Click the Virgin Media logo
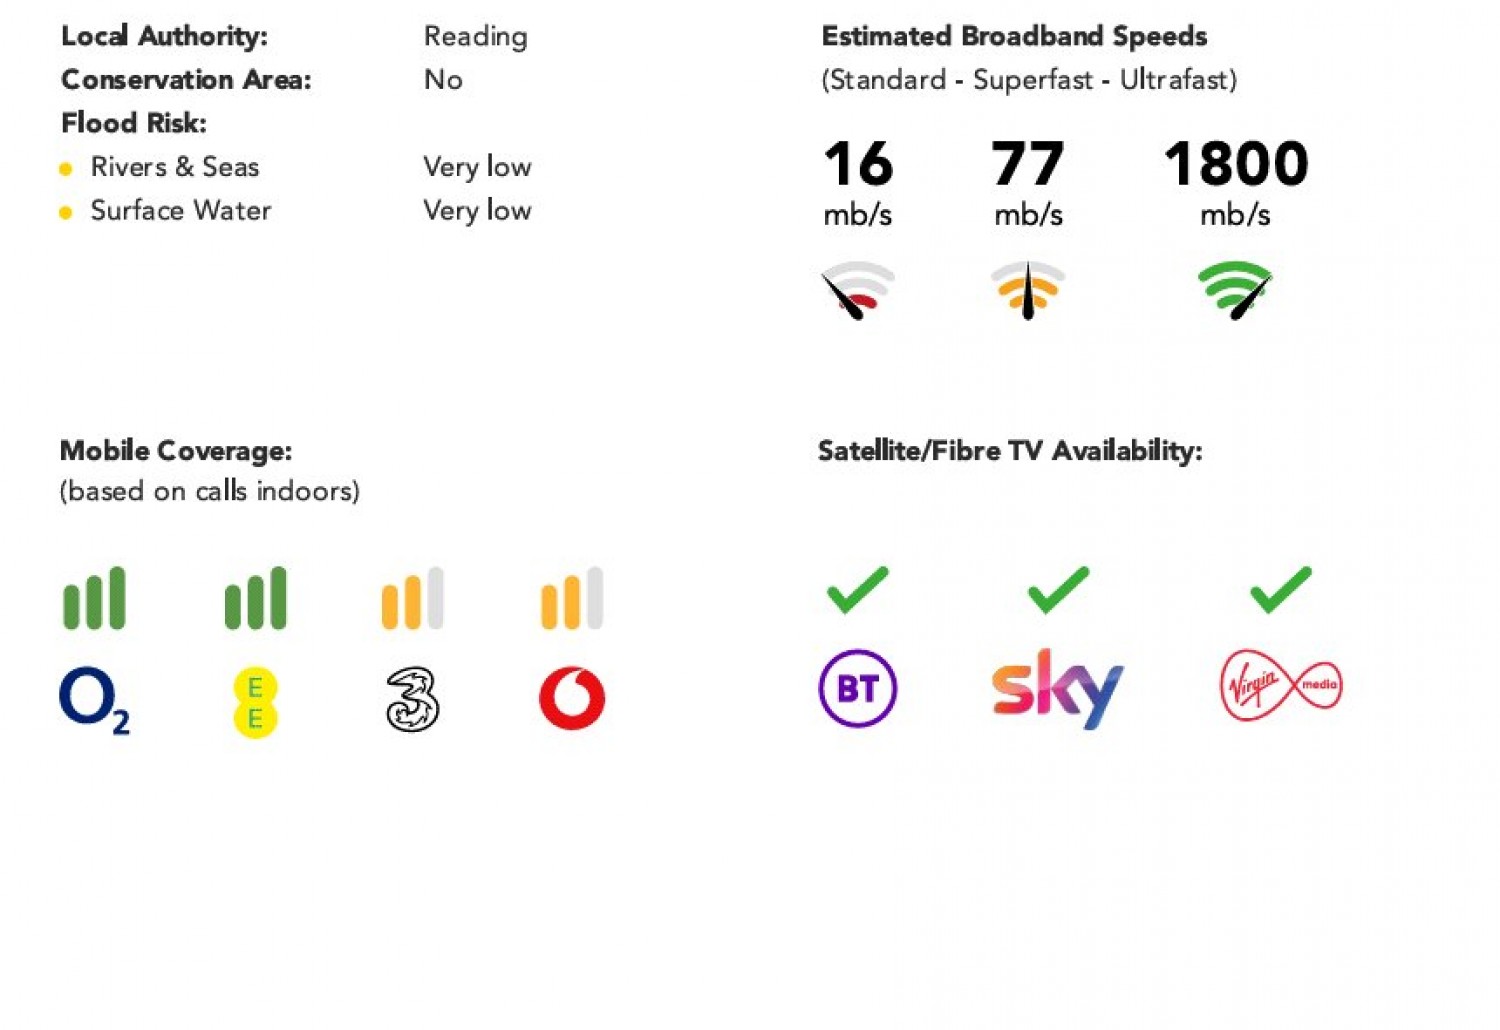 [x=1281, y=686]
